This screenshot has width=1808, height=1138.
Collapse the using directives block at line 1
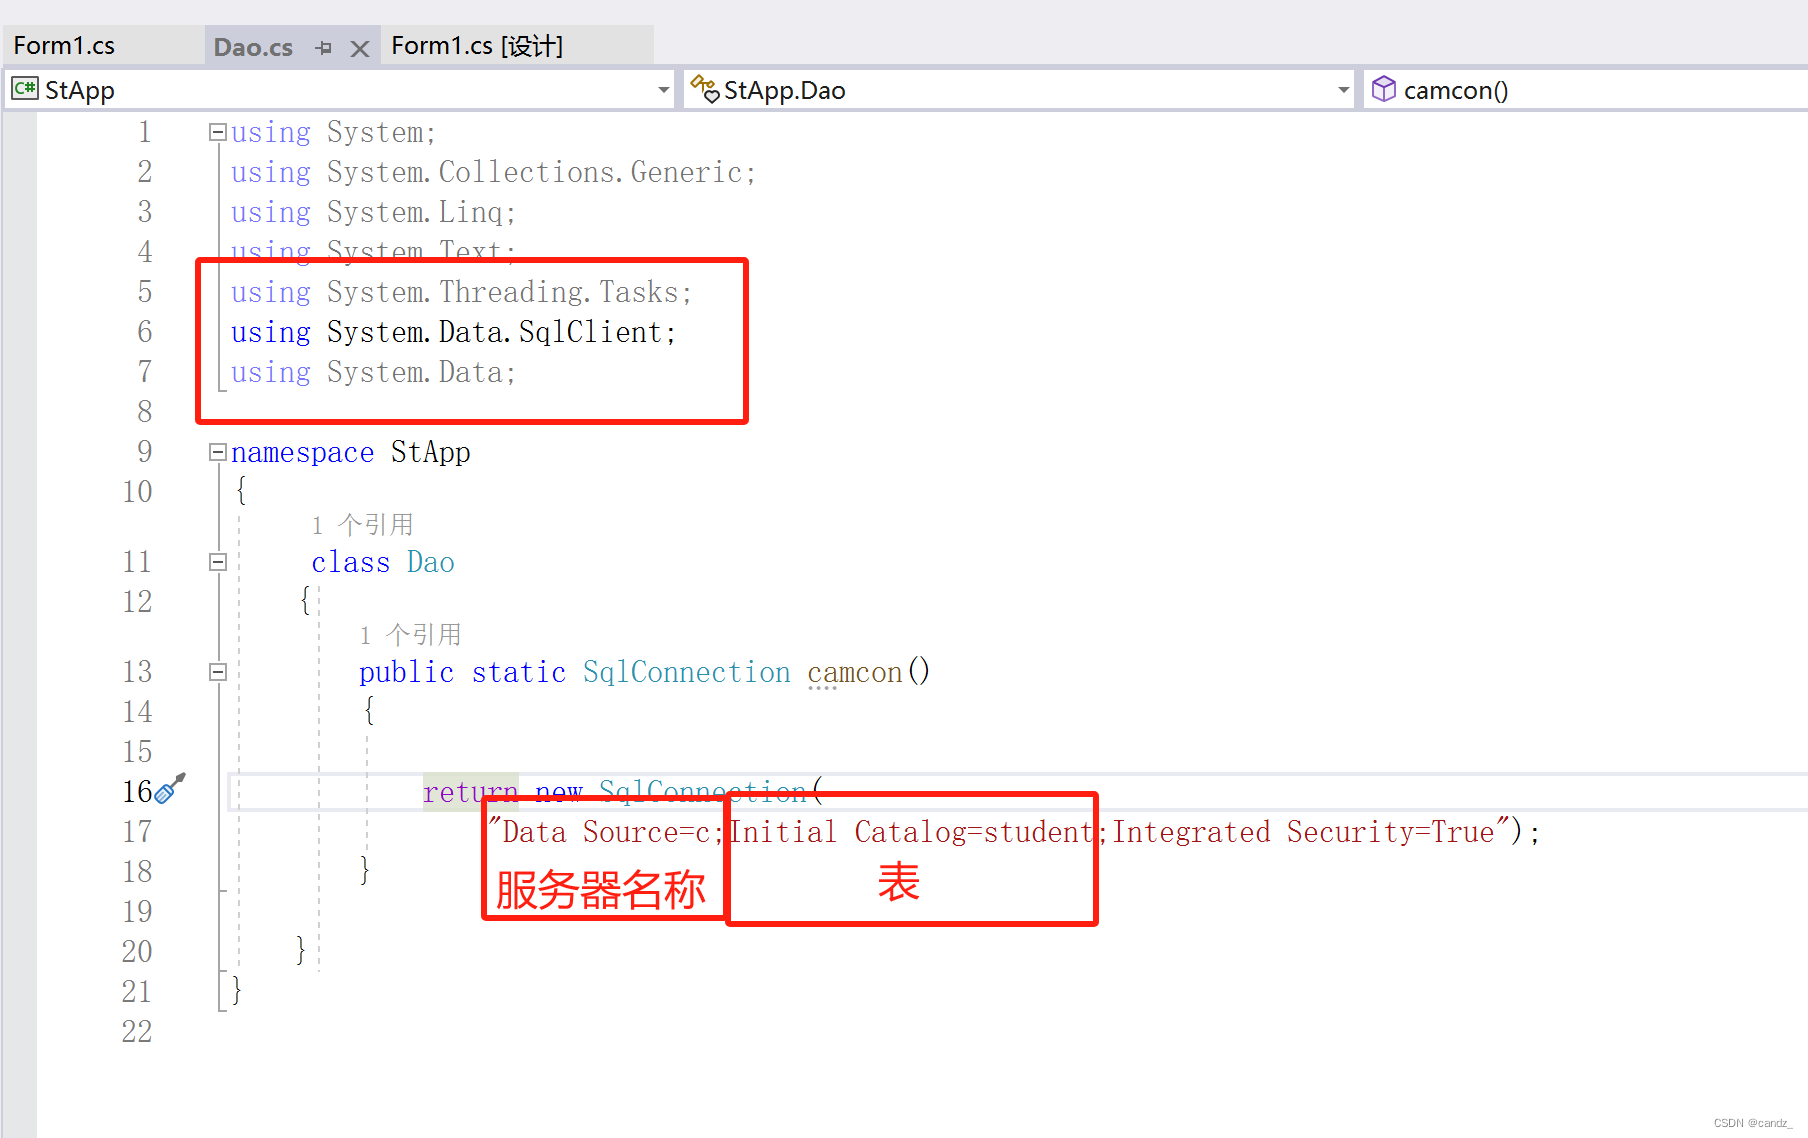point(216,131)
